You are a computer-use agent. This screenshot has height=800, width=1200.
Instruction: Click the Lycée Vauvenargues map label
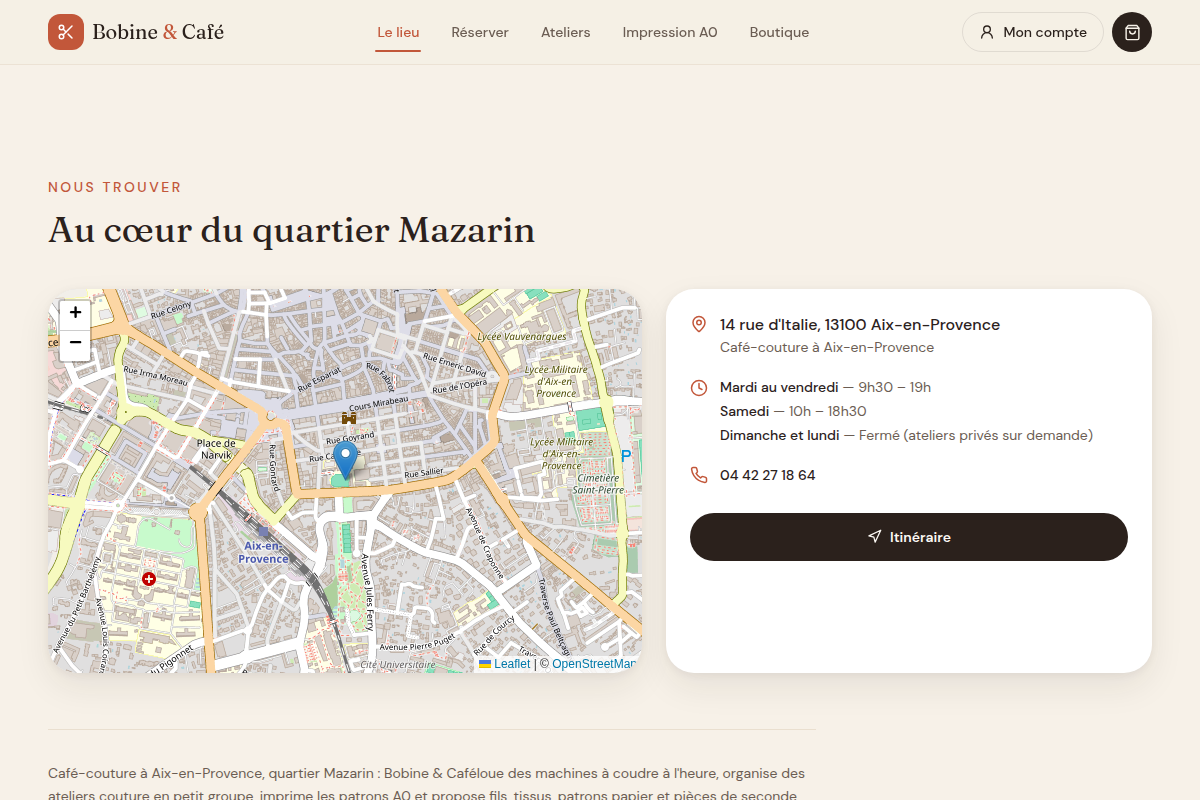(x=521, y=337)
